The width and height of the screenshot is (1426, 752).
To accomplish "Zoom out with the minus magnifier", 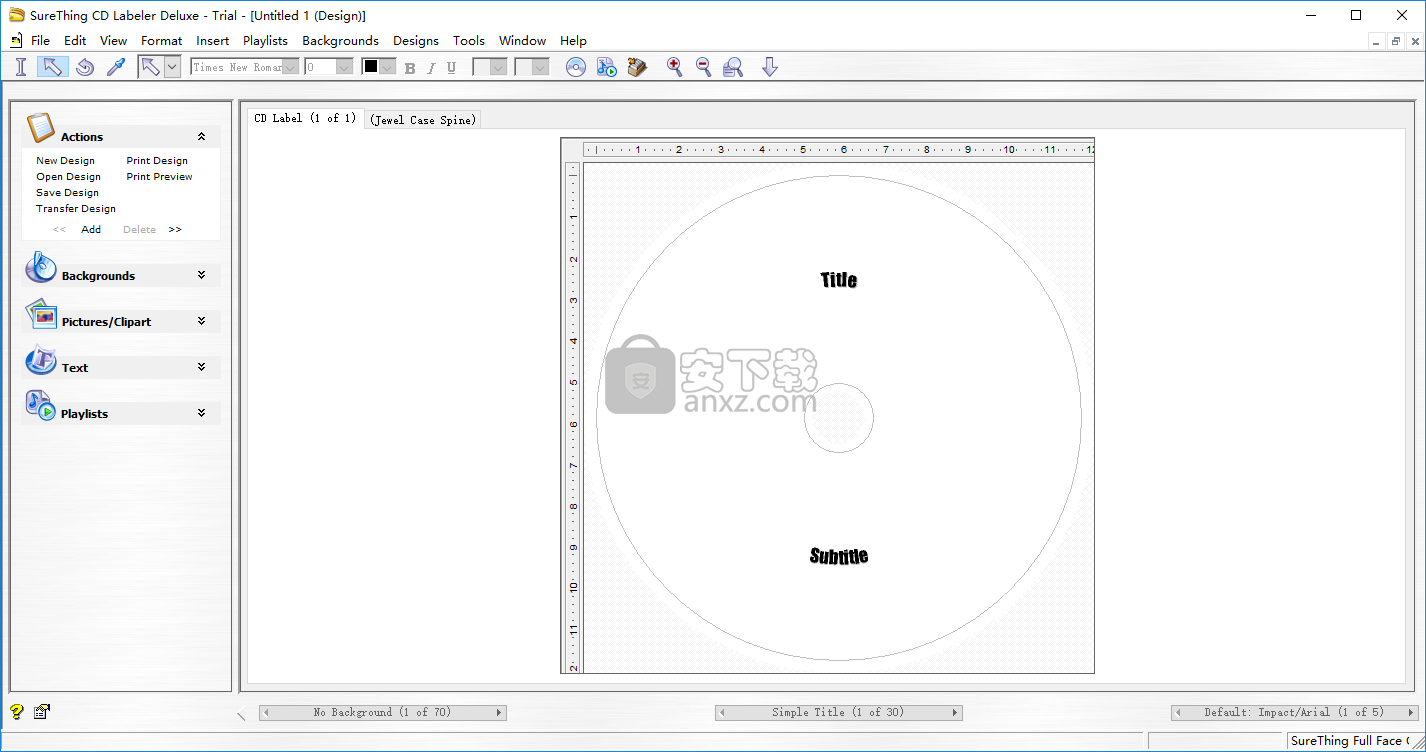I will [x=704, y=67].
